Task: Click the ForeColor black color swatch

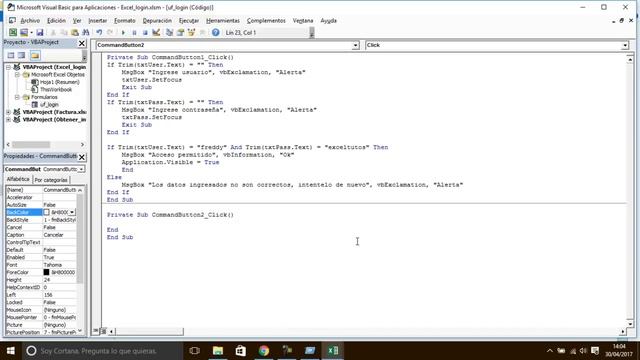Action: click(47, 272)
